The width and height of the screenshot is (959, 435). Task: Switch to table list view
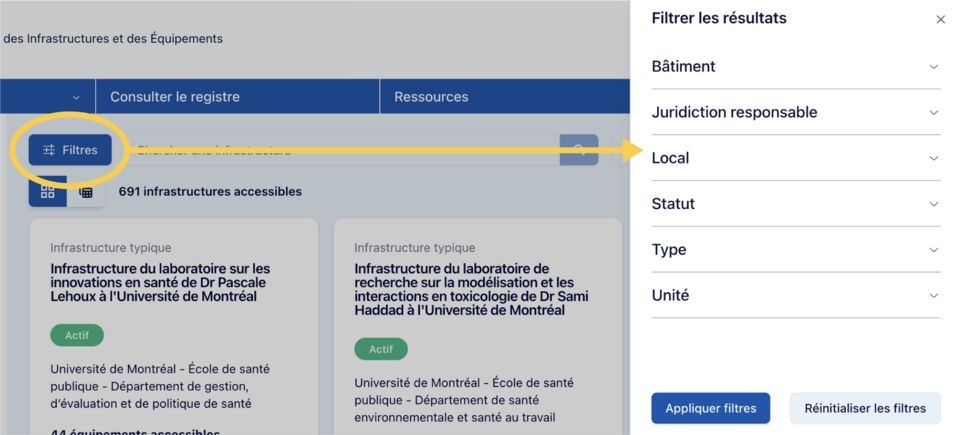[86, 192]
